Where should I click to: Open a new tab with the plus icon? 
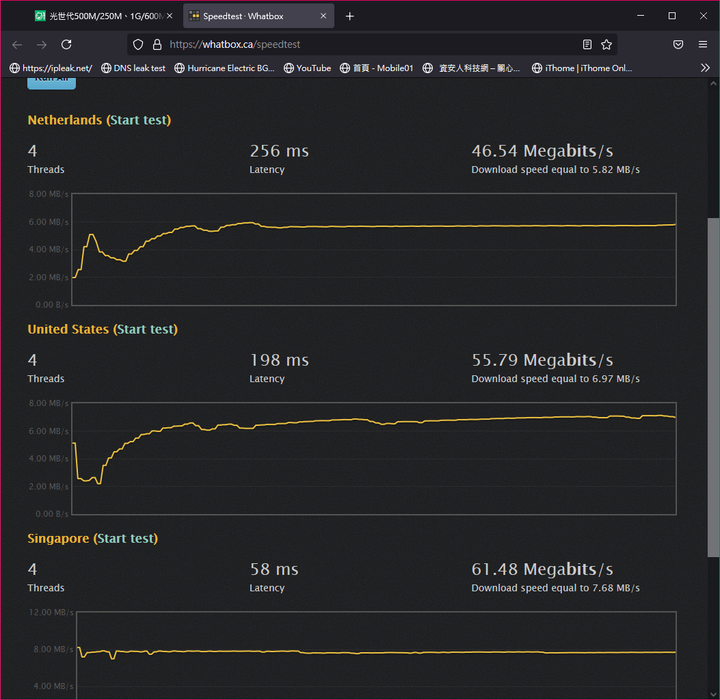[x=349, y=16]
